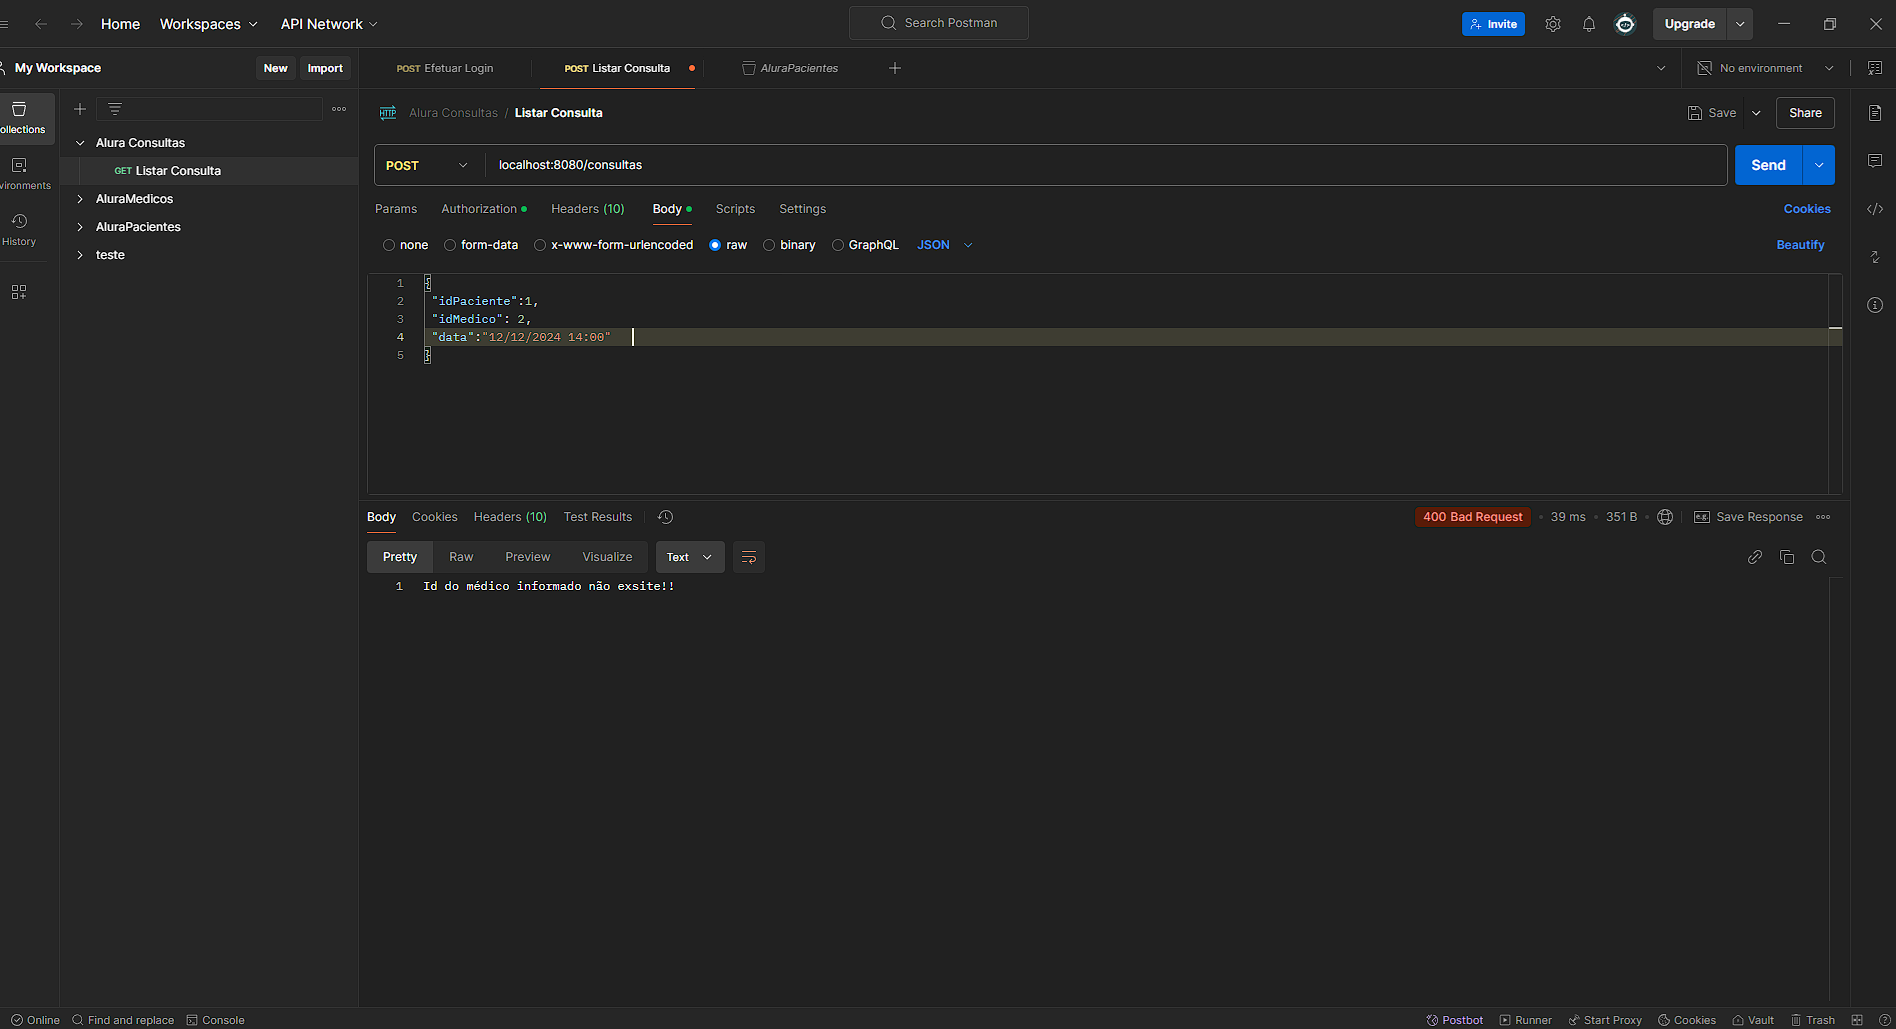Image resolution: width=1896 pixels, height=1029 pixels.
Task: Click the Invite button
Action: click(1493, 24)
